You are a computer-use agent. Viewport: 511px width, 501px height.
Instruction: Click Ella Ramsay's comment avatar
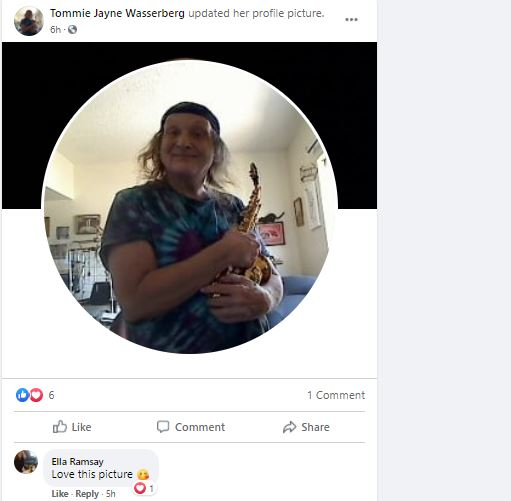pos(26,462)
